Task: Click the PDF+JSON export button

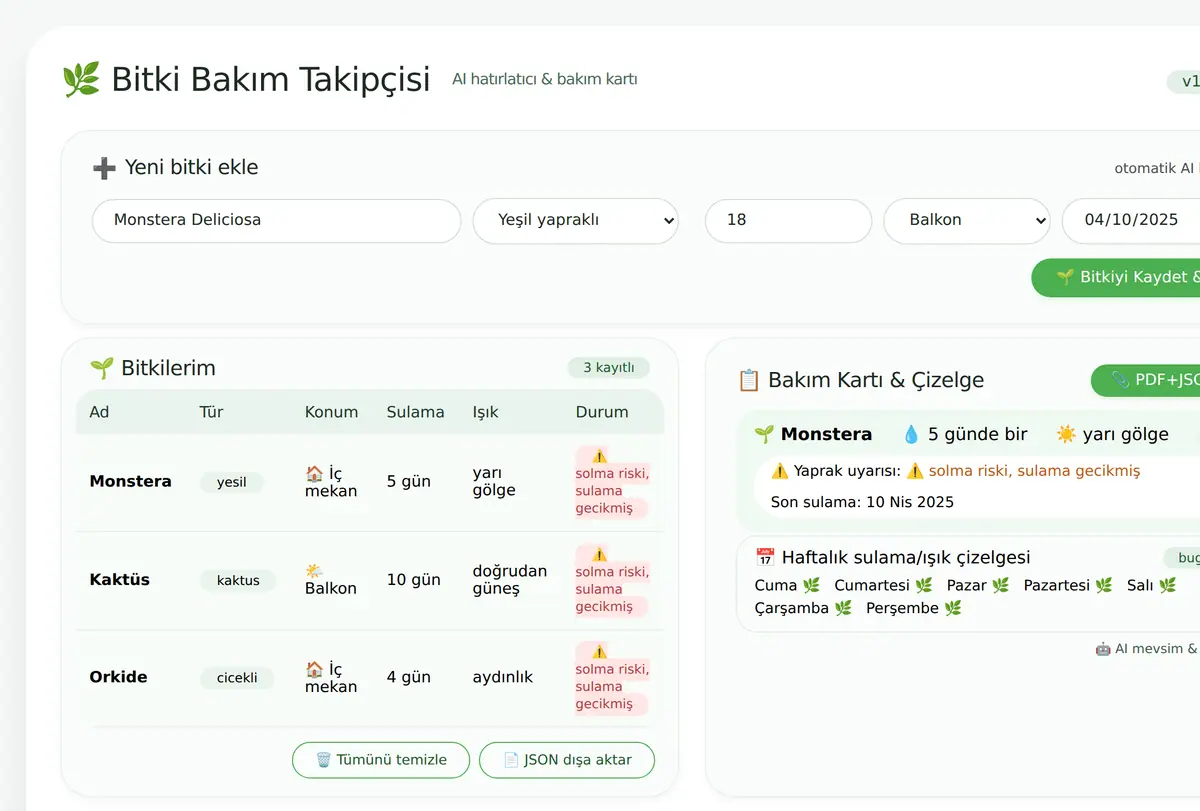Action: (x=1146, y=380)
